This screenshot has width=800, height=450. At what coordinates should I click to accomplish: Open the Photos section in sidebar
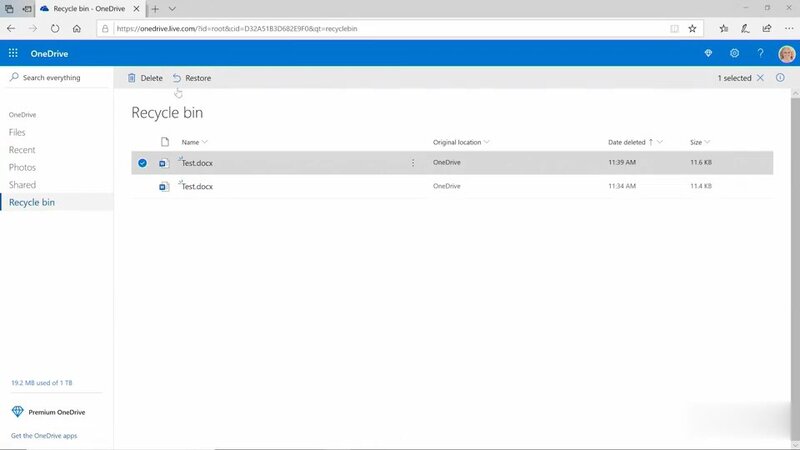click(x=22, y=167)
